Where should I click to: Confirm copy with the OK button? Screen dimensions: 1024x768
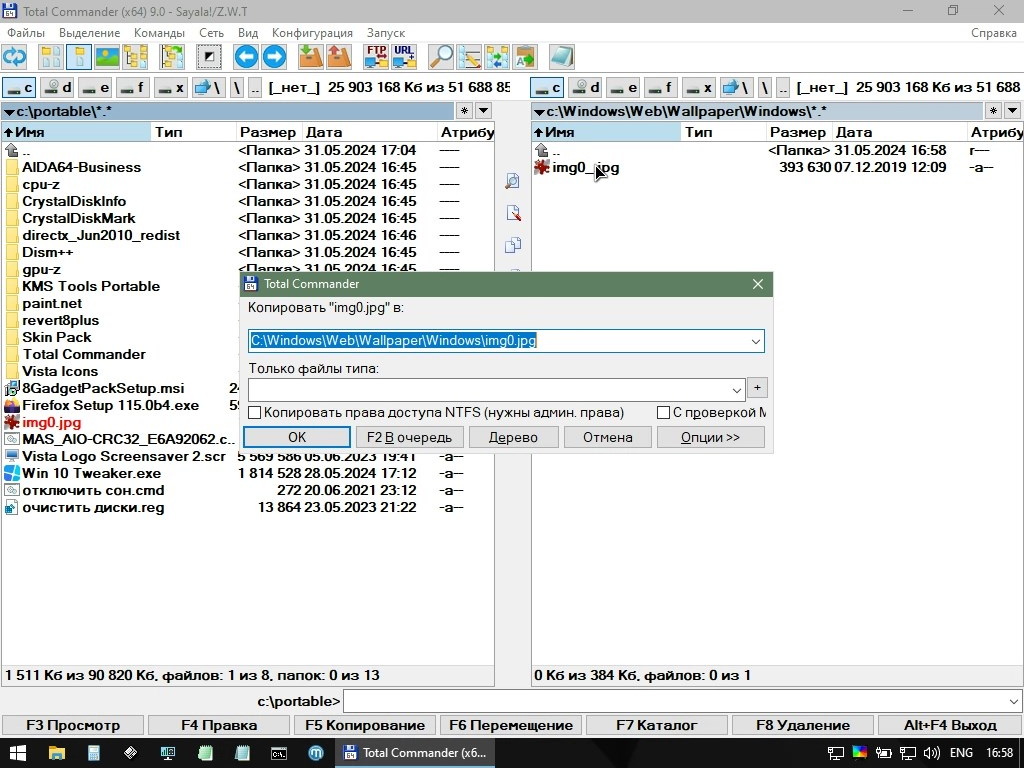(x=297, y=438)
